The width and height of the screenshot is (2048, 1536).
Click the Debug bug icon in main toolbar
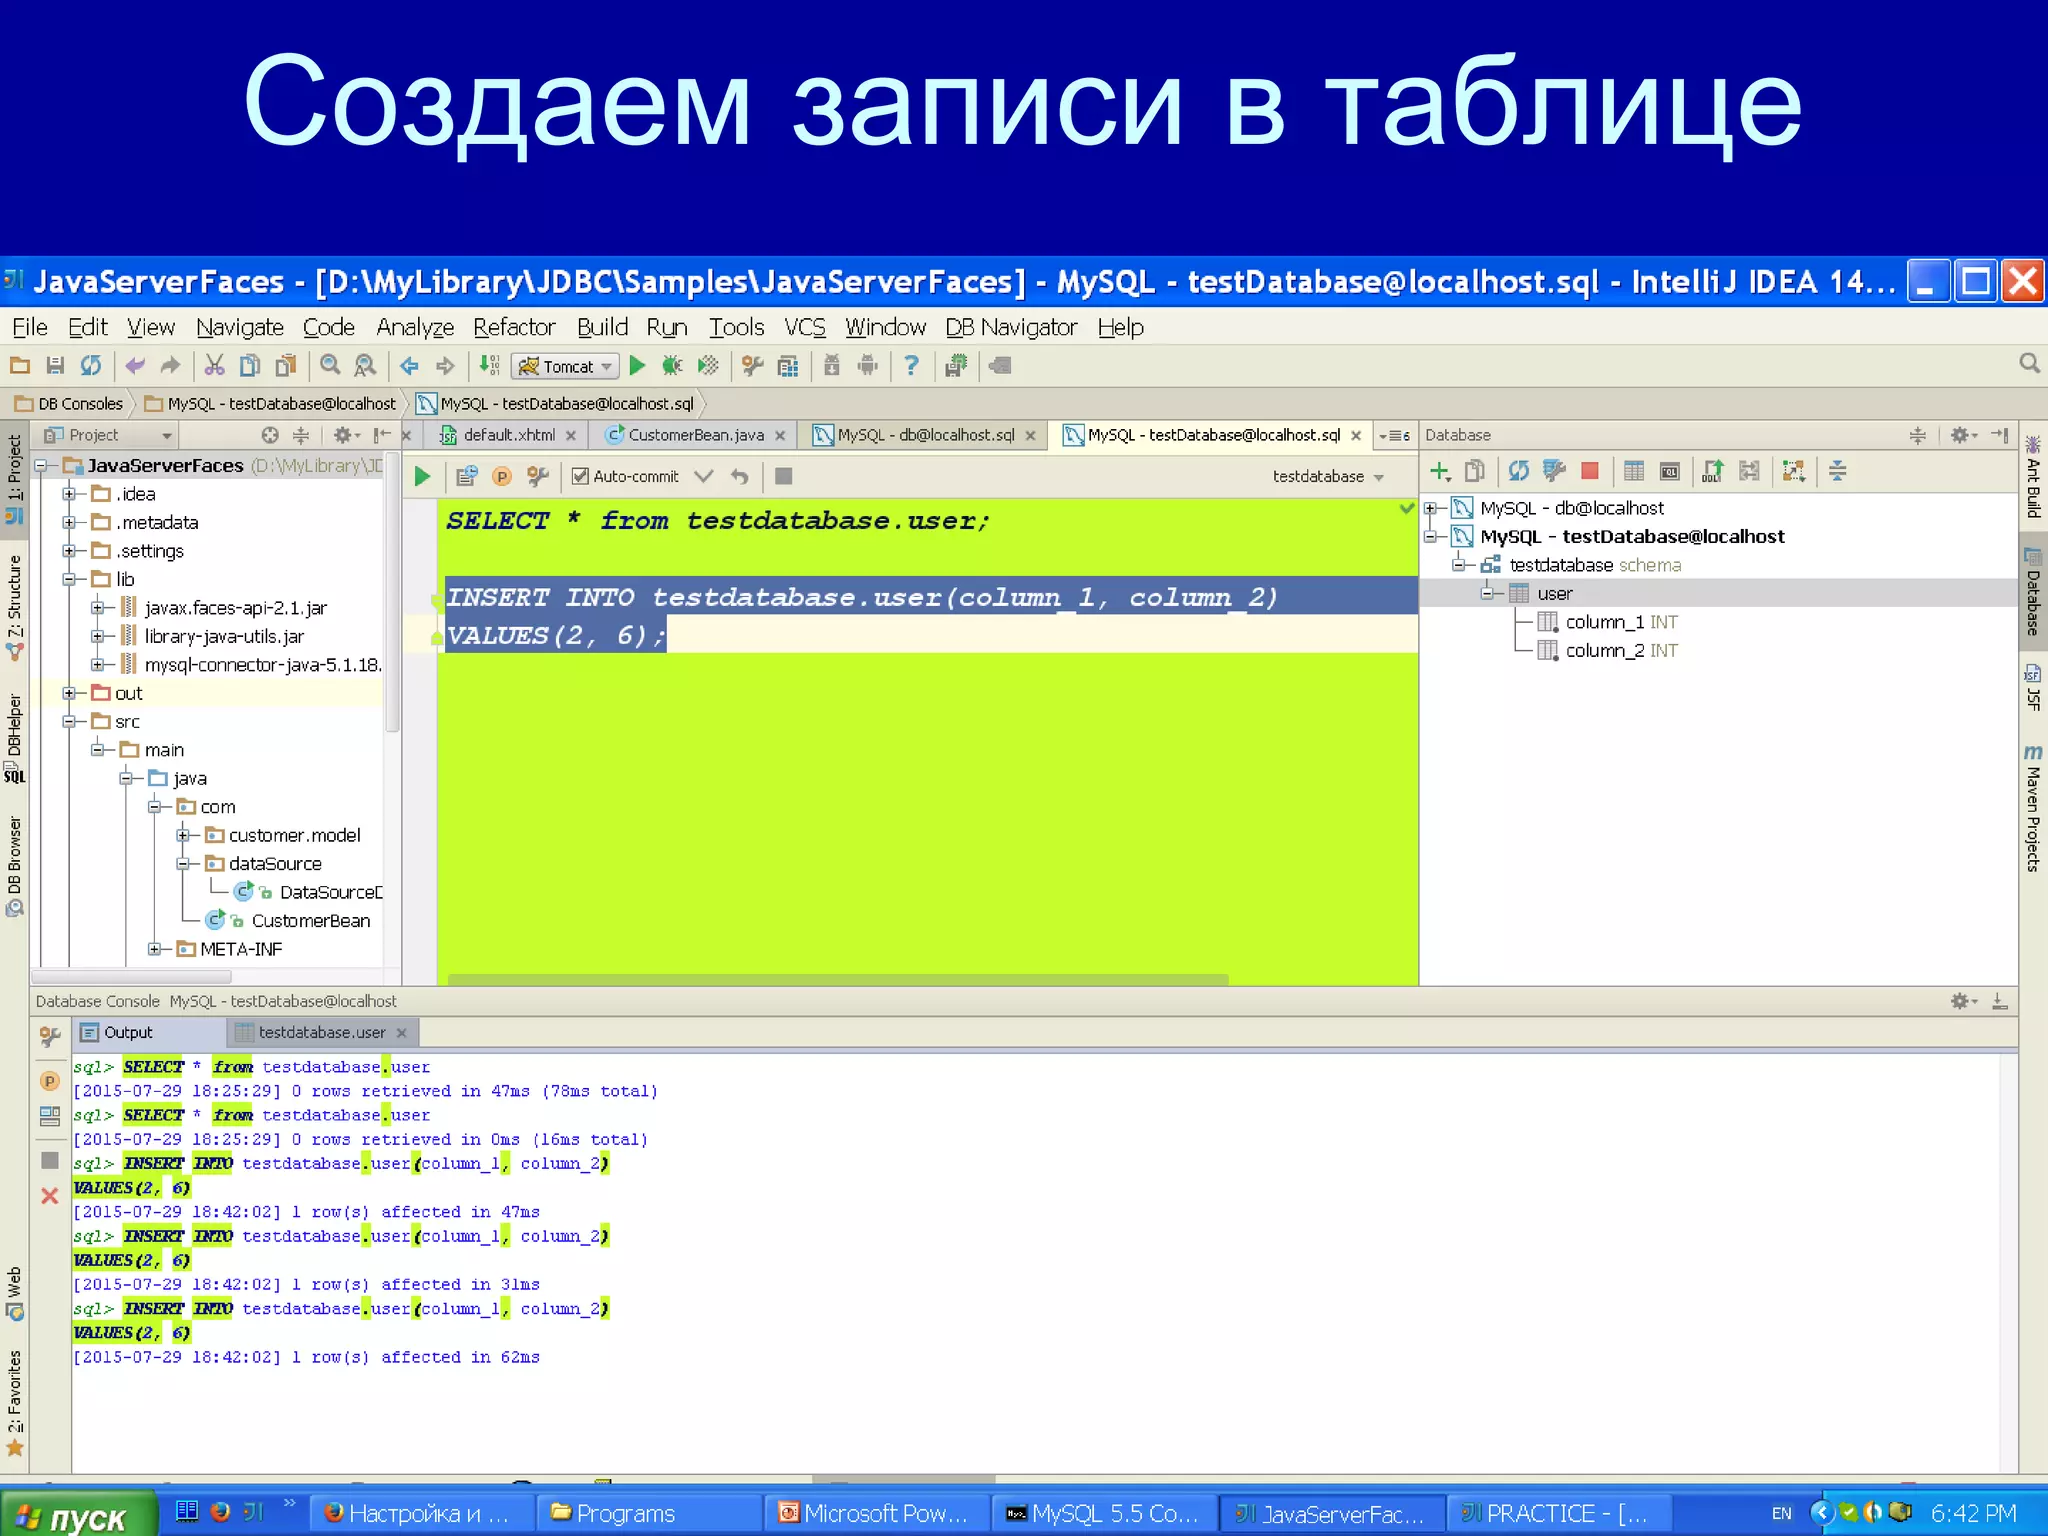(x=672, y=366)
